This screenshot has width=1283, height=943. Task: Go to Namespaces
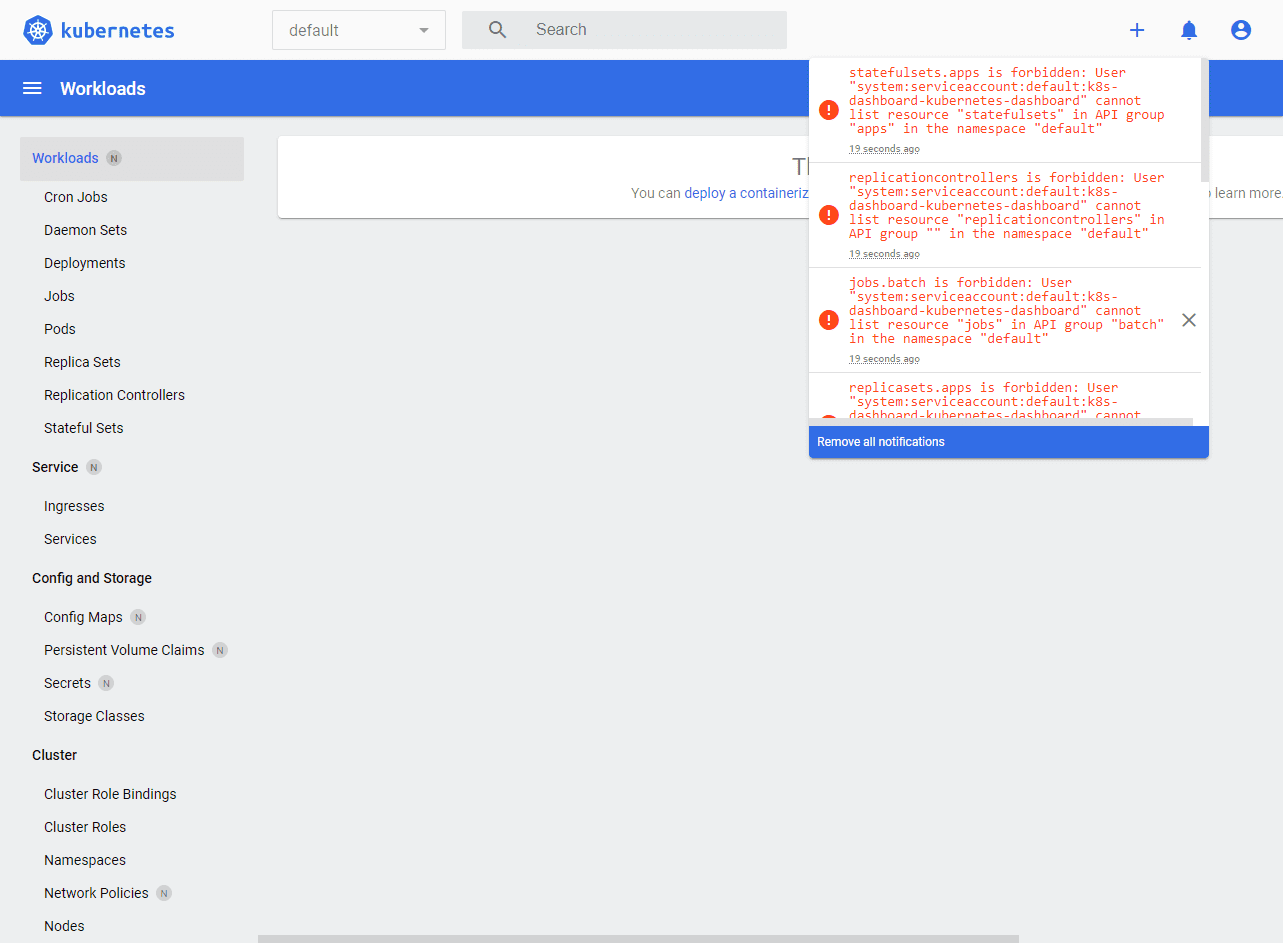tap(85, 860)
